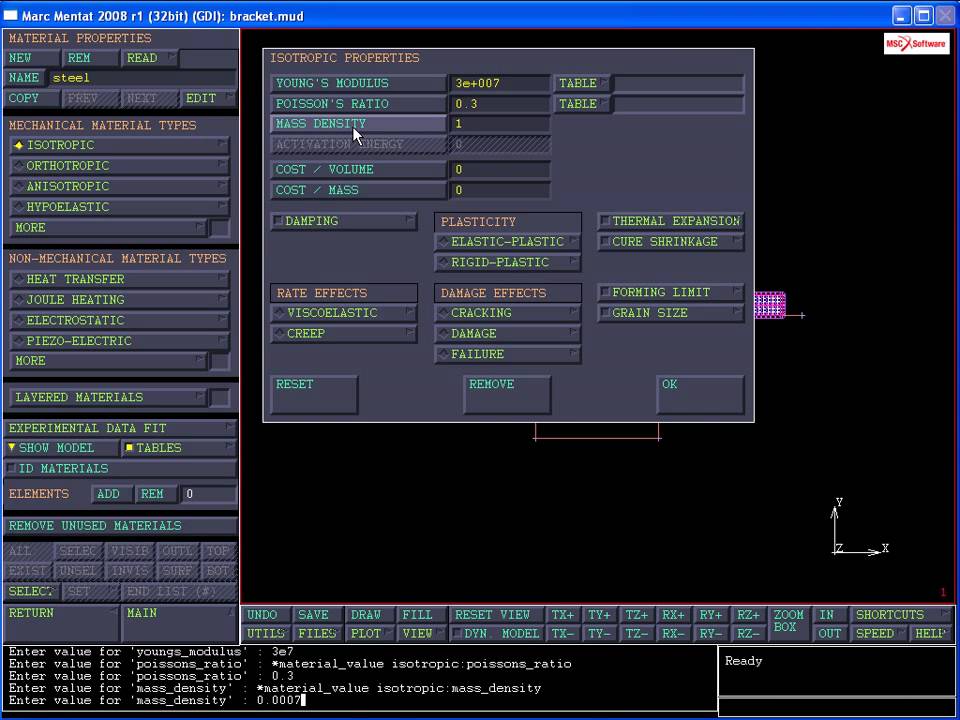Open the TABLES menu
This screenshot has width=960, height=720.
[179, 448]
